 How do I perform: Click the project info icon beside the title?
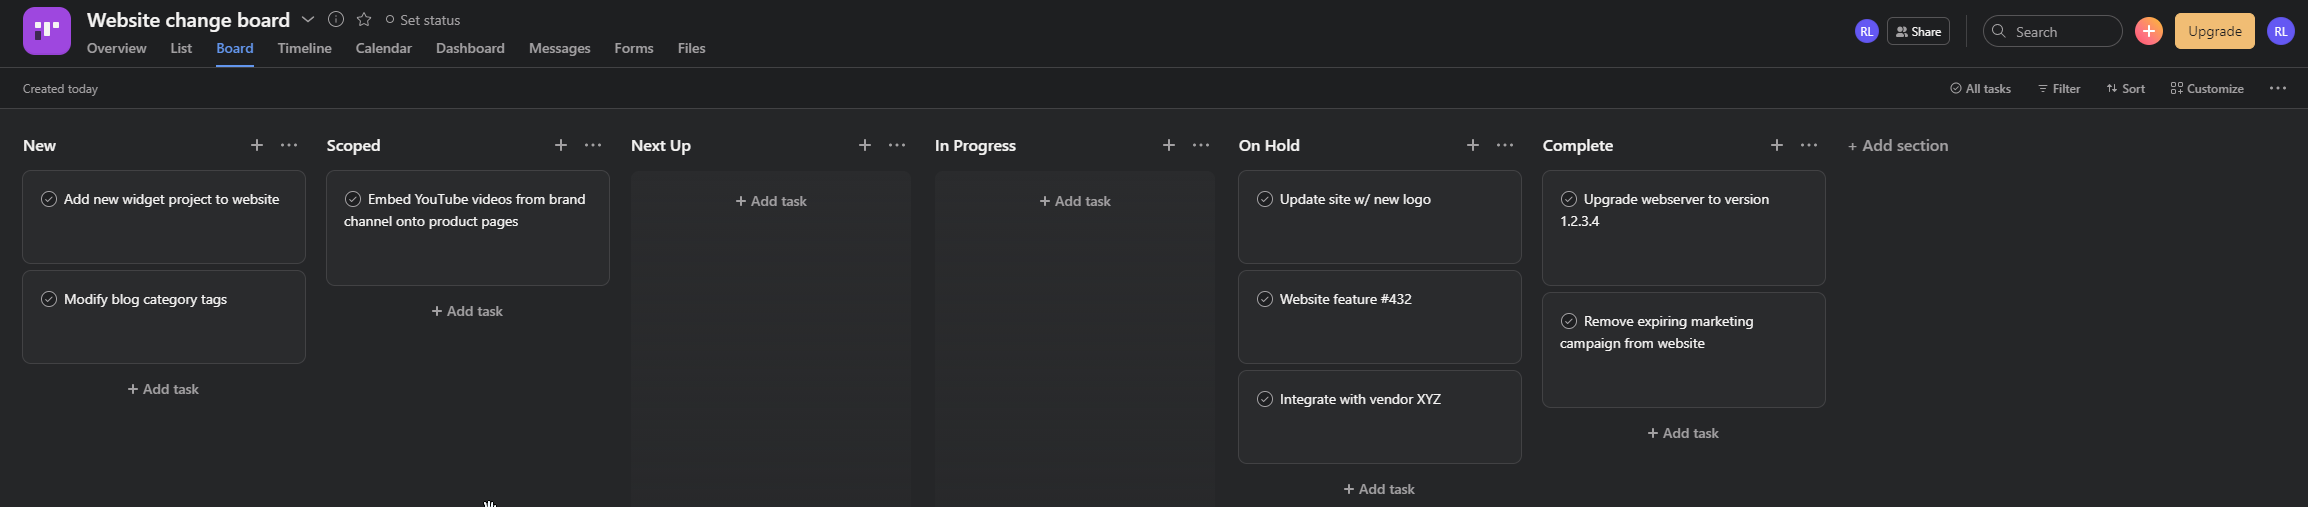336,20
